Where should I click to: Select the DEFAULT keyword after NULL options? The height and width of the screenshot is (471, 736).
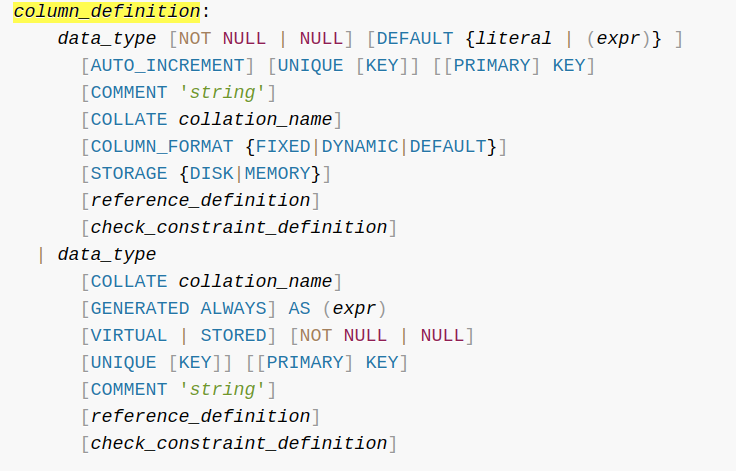coord(415,39)
